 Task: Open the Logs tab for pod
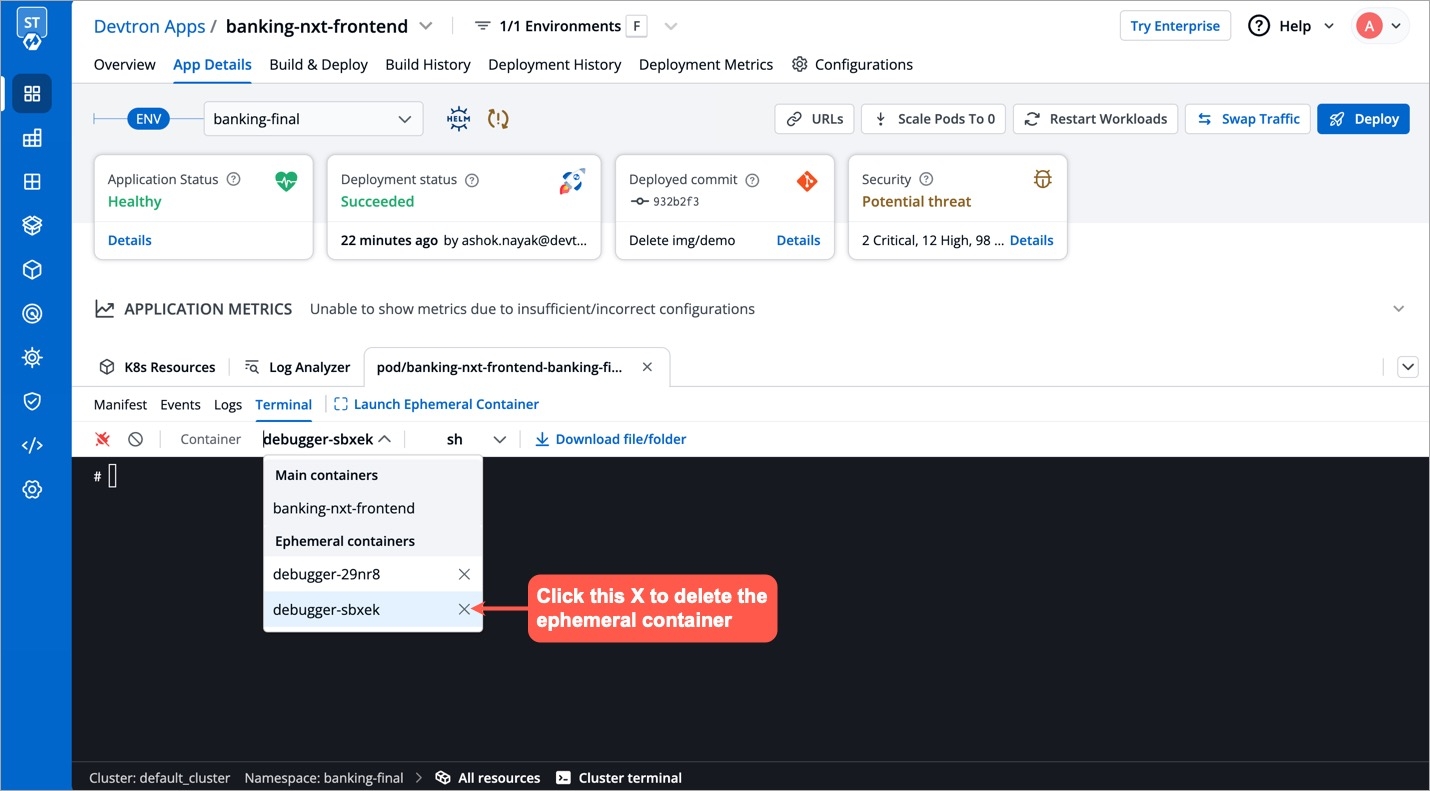(228, 404)
